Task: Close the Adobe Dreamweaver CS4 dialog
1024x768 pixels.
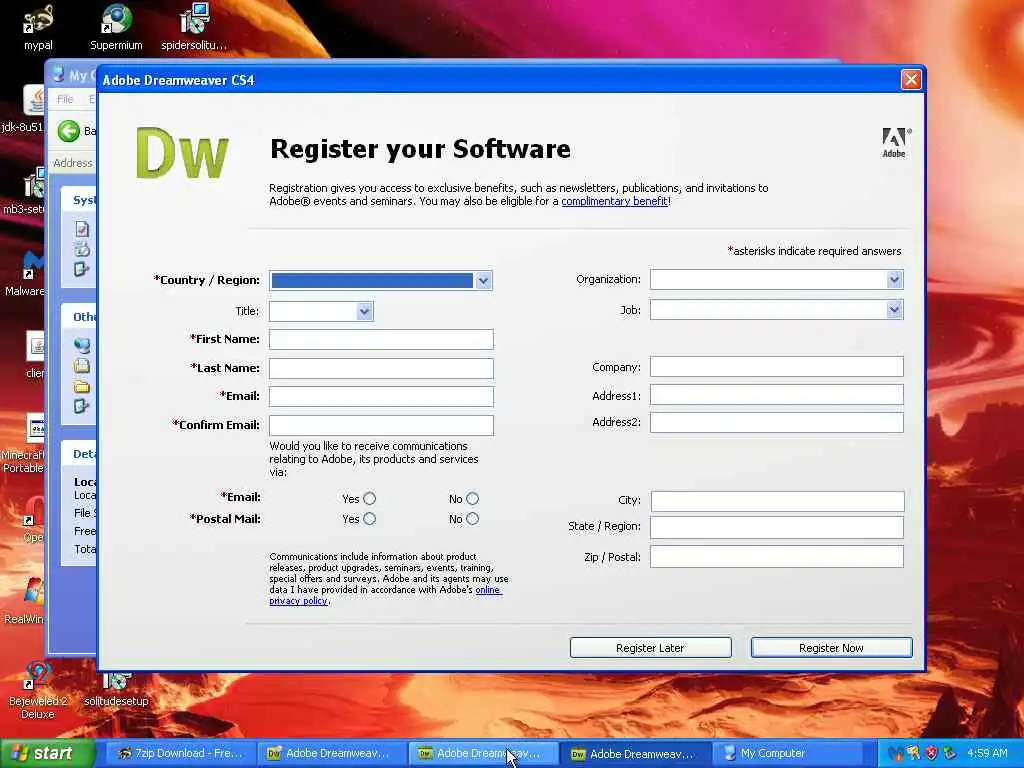Action: [911, 80]
